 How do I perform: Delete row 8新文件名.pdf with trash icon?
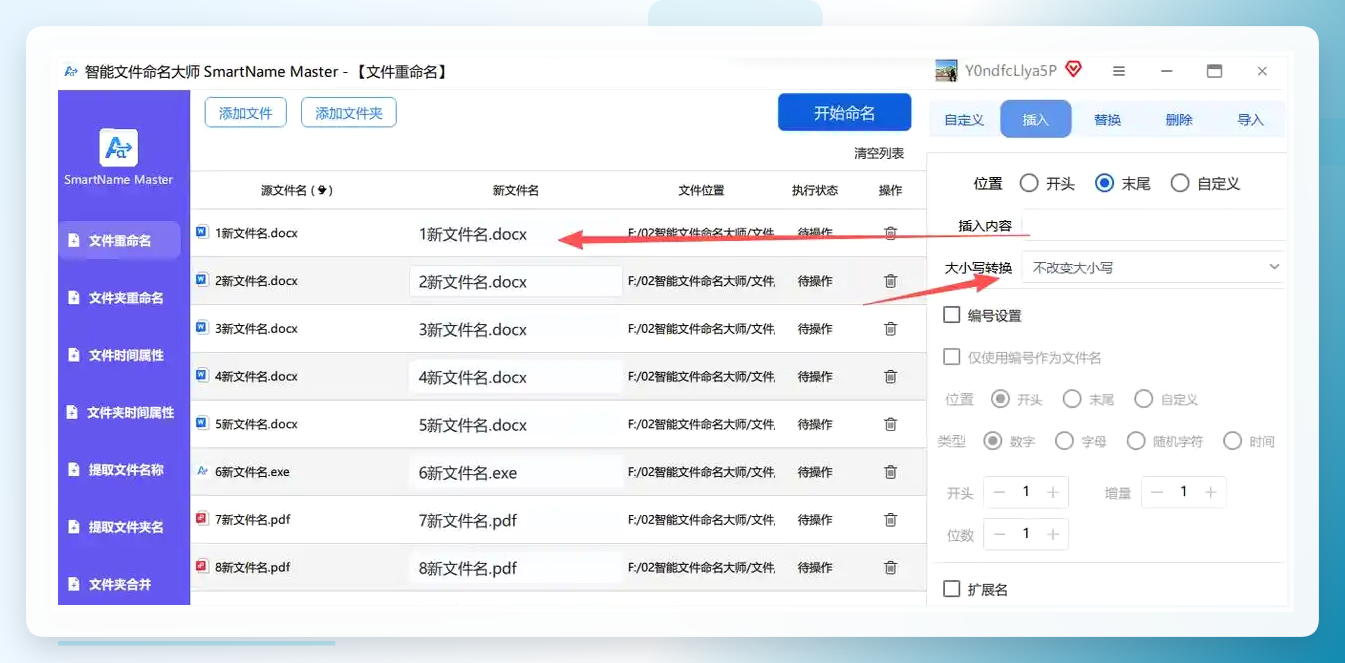(x=890, y=568)
